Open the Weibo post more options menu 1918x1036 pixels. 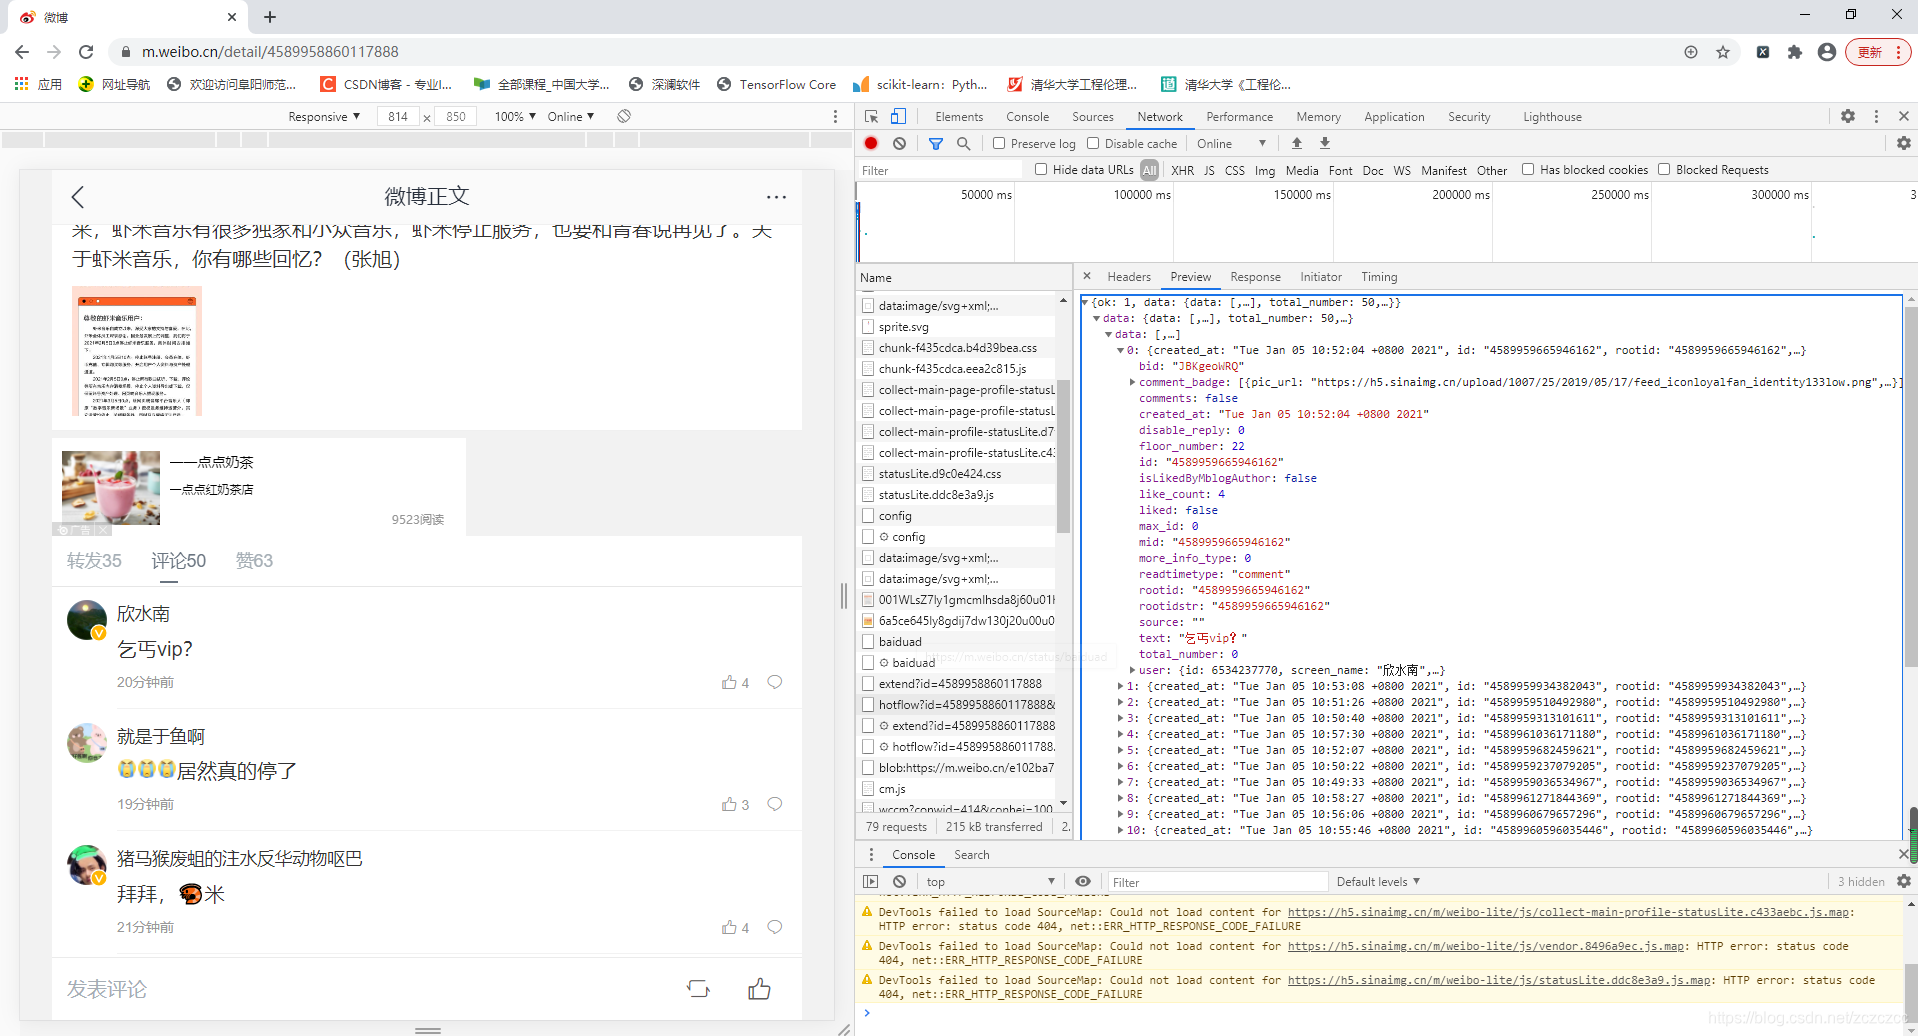[x=776, y=197]
